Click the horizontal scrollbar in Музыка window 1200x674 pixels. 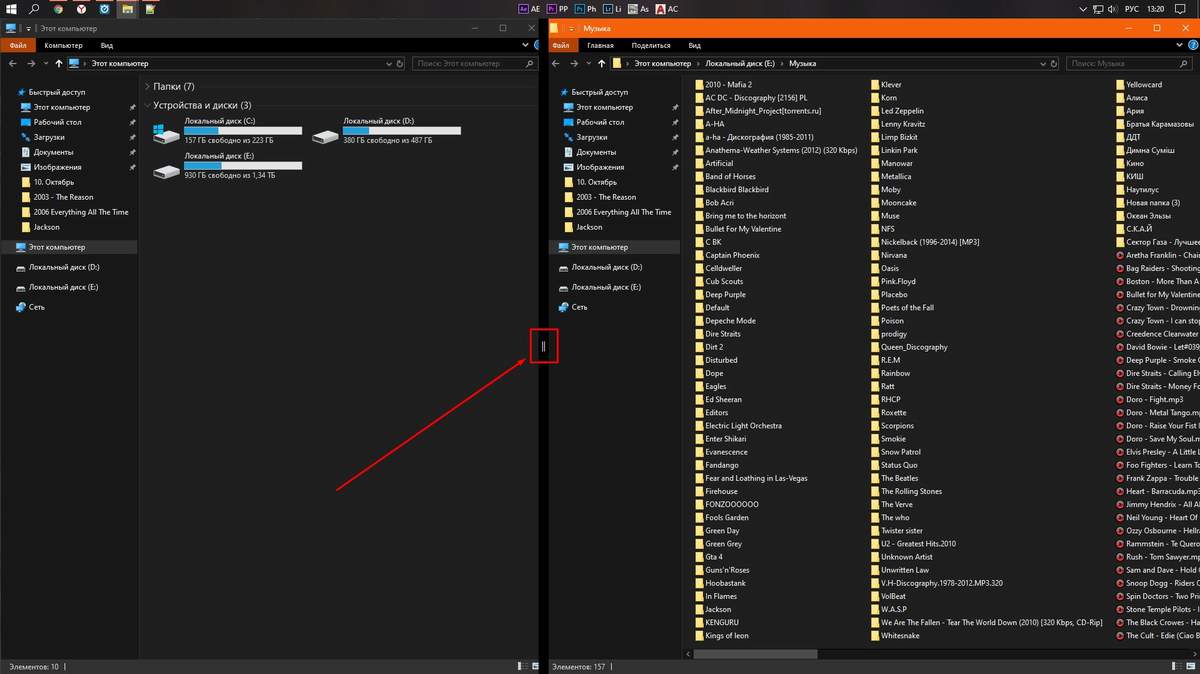coord(760,654)
